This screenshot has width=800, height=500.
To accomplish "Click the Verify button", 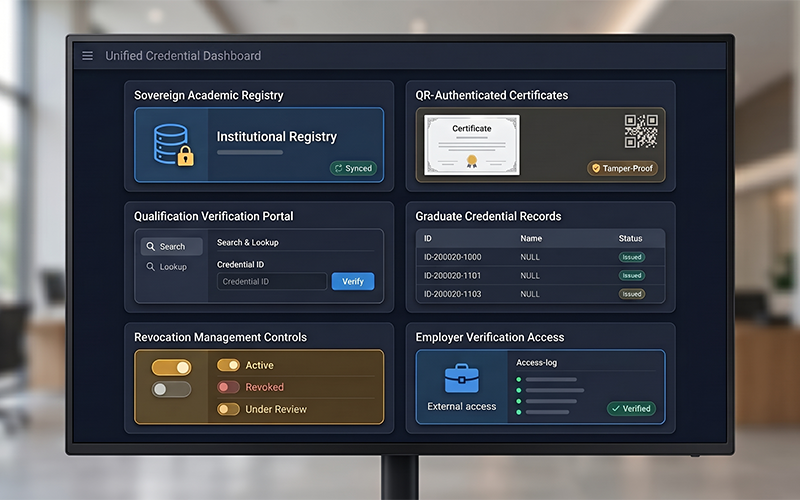I will pos(353,282).
